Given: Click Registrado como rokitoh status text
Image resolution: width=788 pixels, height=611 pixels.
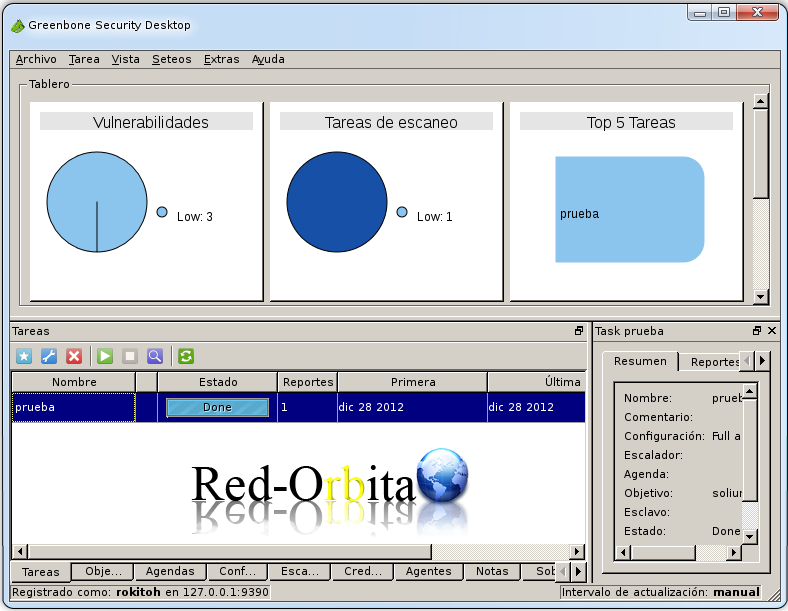Looking at the screenshot, I should pyautogui.click(x=140, y=592).
